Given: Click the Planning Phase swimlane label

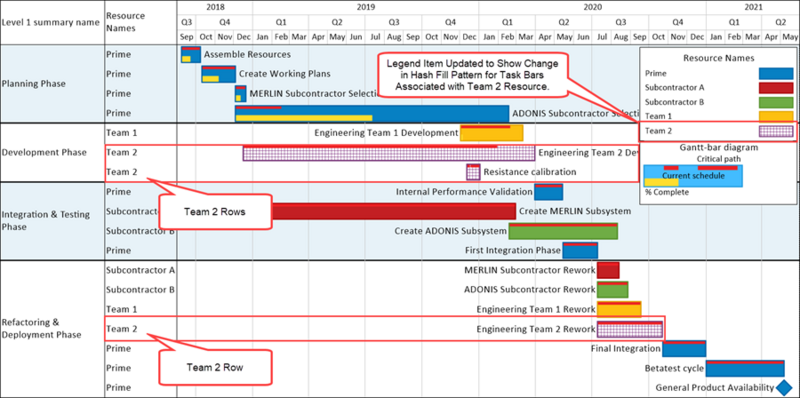Looking at the screenshot, I should (x=34, y=84).
